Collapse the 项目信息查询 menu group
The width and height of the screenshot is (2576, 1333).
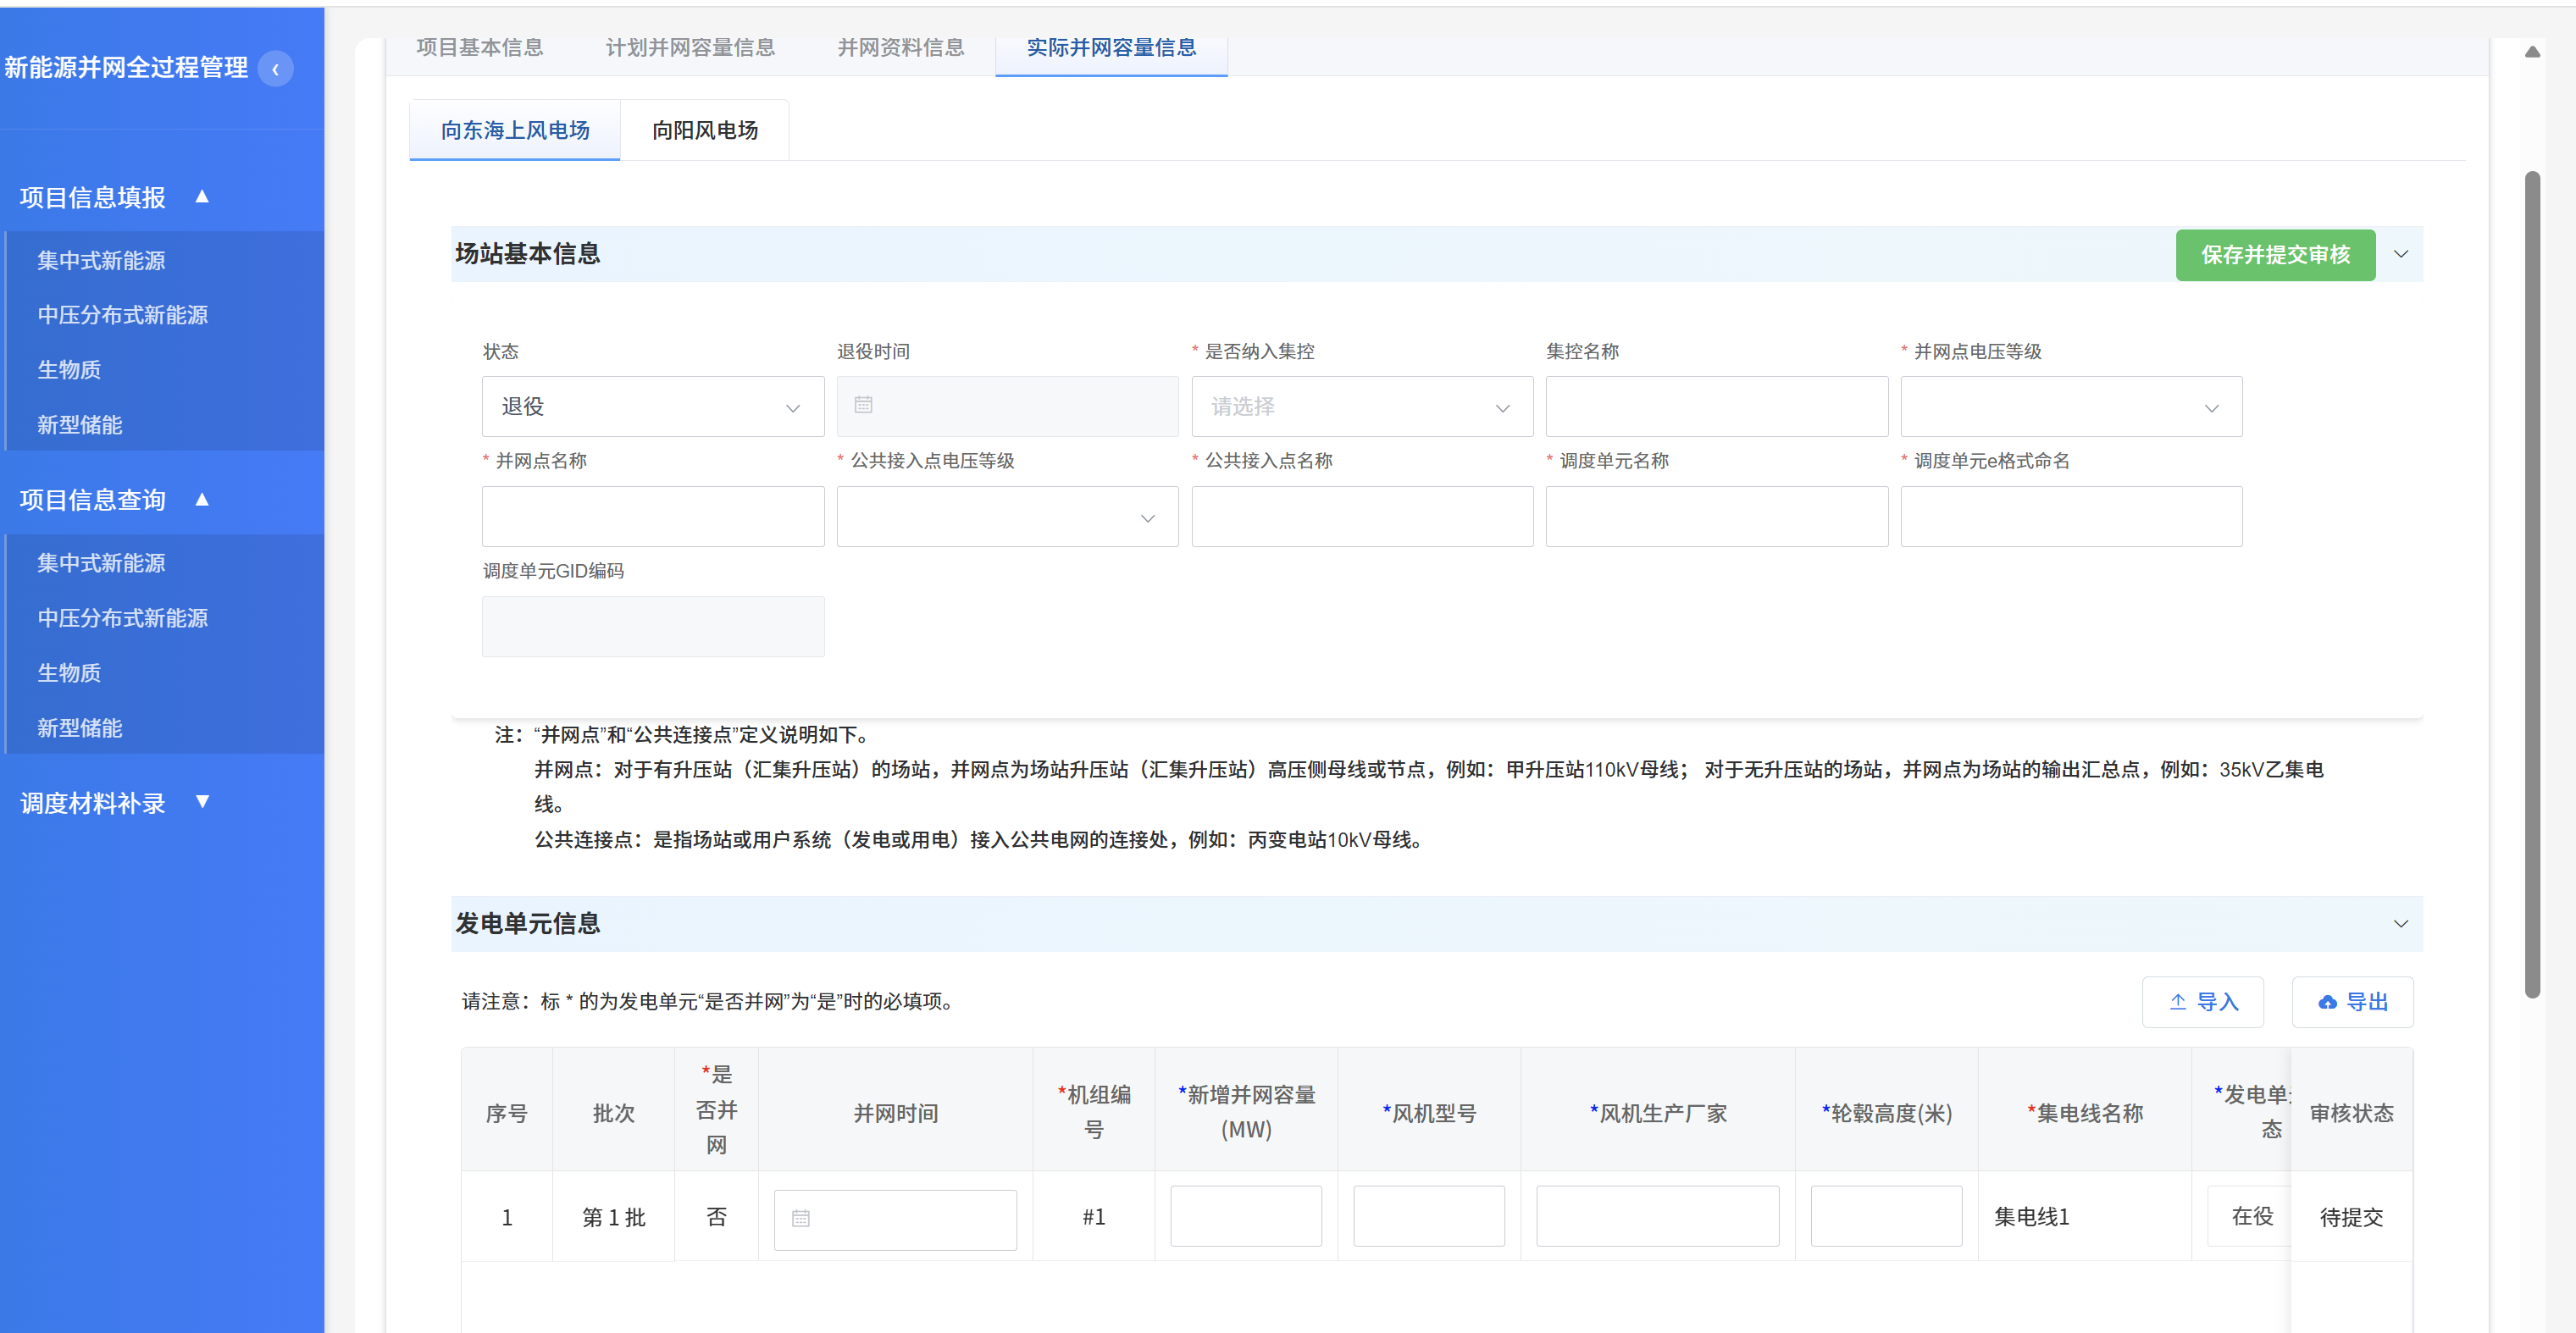pos(202,499)
